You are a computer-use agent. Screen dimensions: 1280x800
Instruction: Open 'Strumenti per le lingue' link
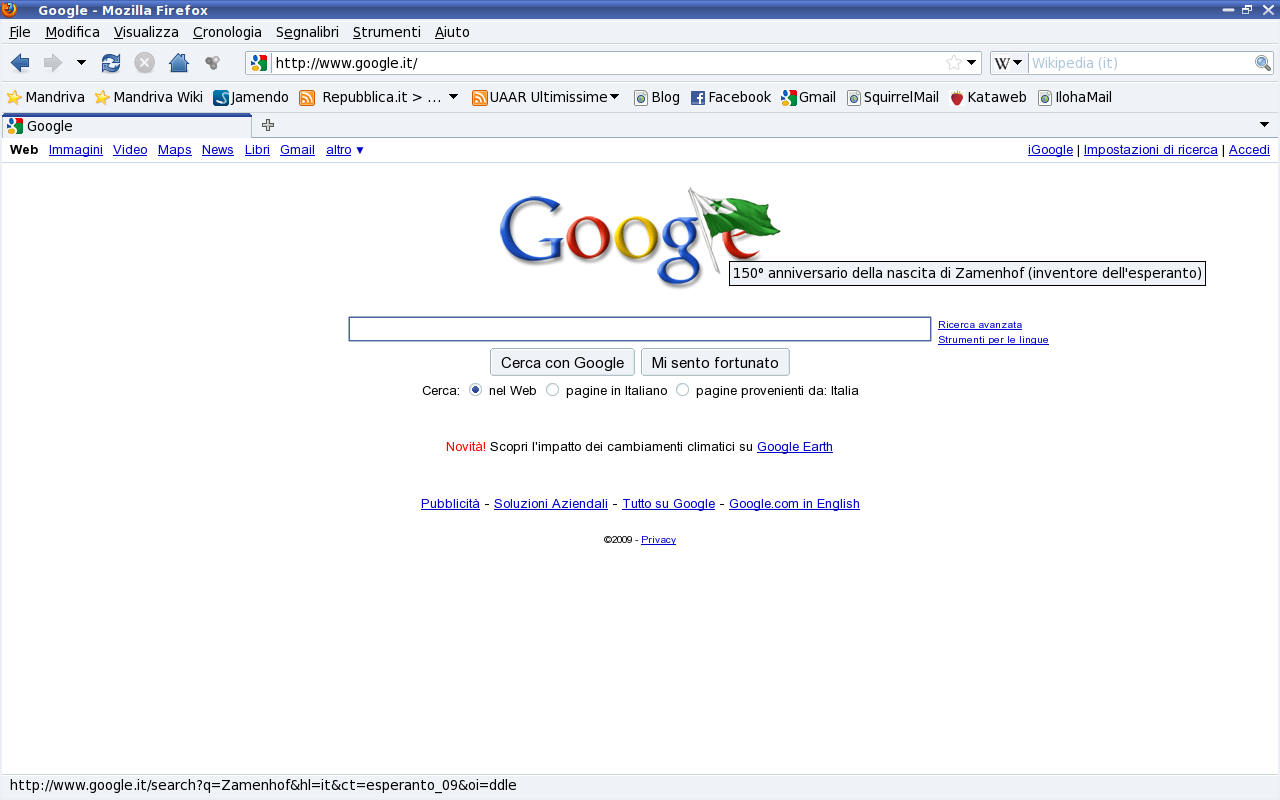(993, 340)
